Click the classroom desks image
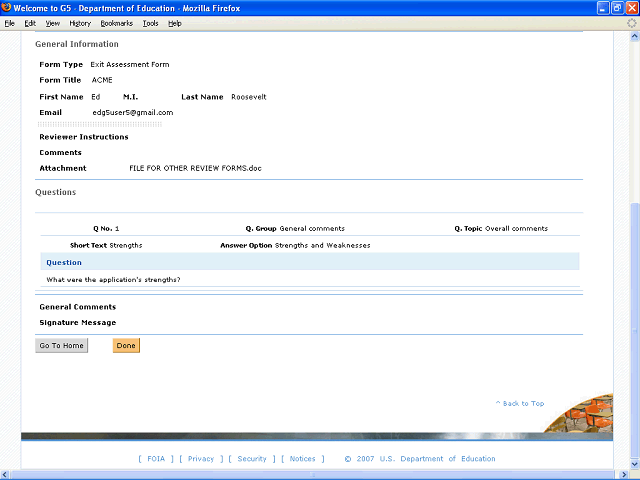Screen dimensions: 640x480 pos(582,414)
